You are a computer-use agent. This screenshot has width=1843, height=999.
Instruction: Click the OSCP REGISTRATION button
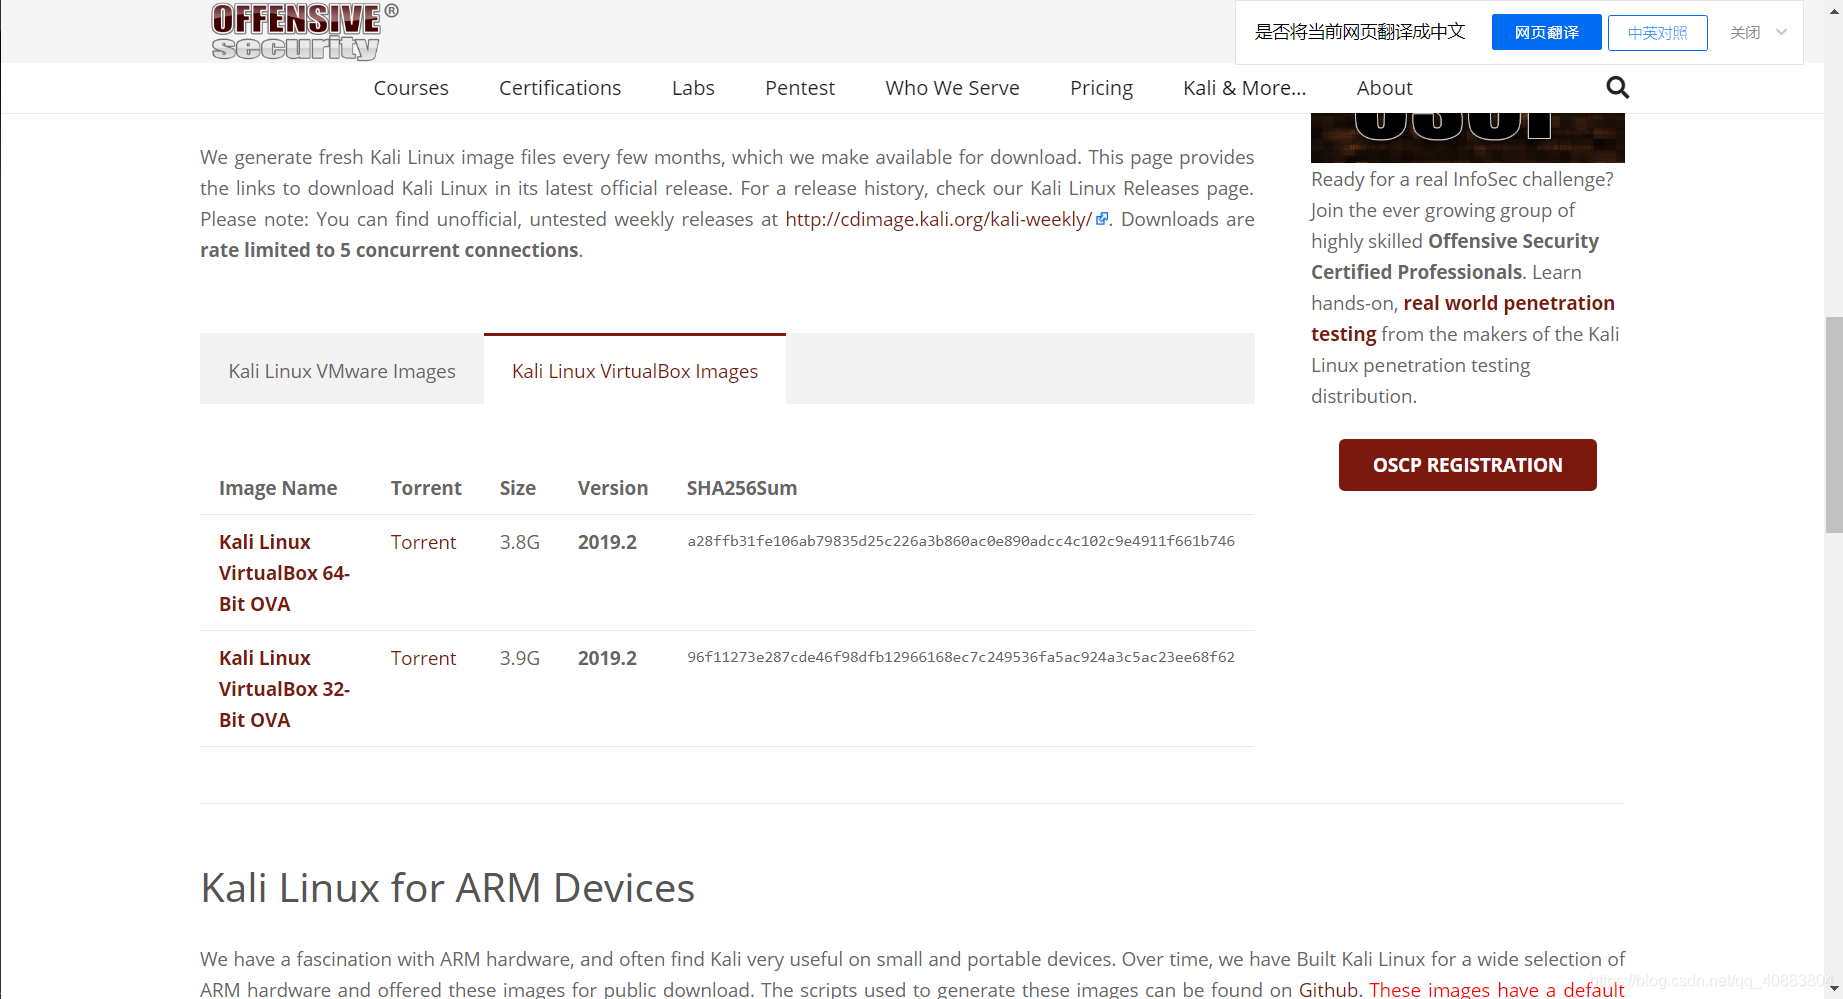point(1467,465)
